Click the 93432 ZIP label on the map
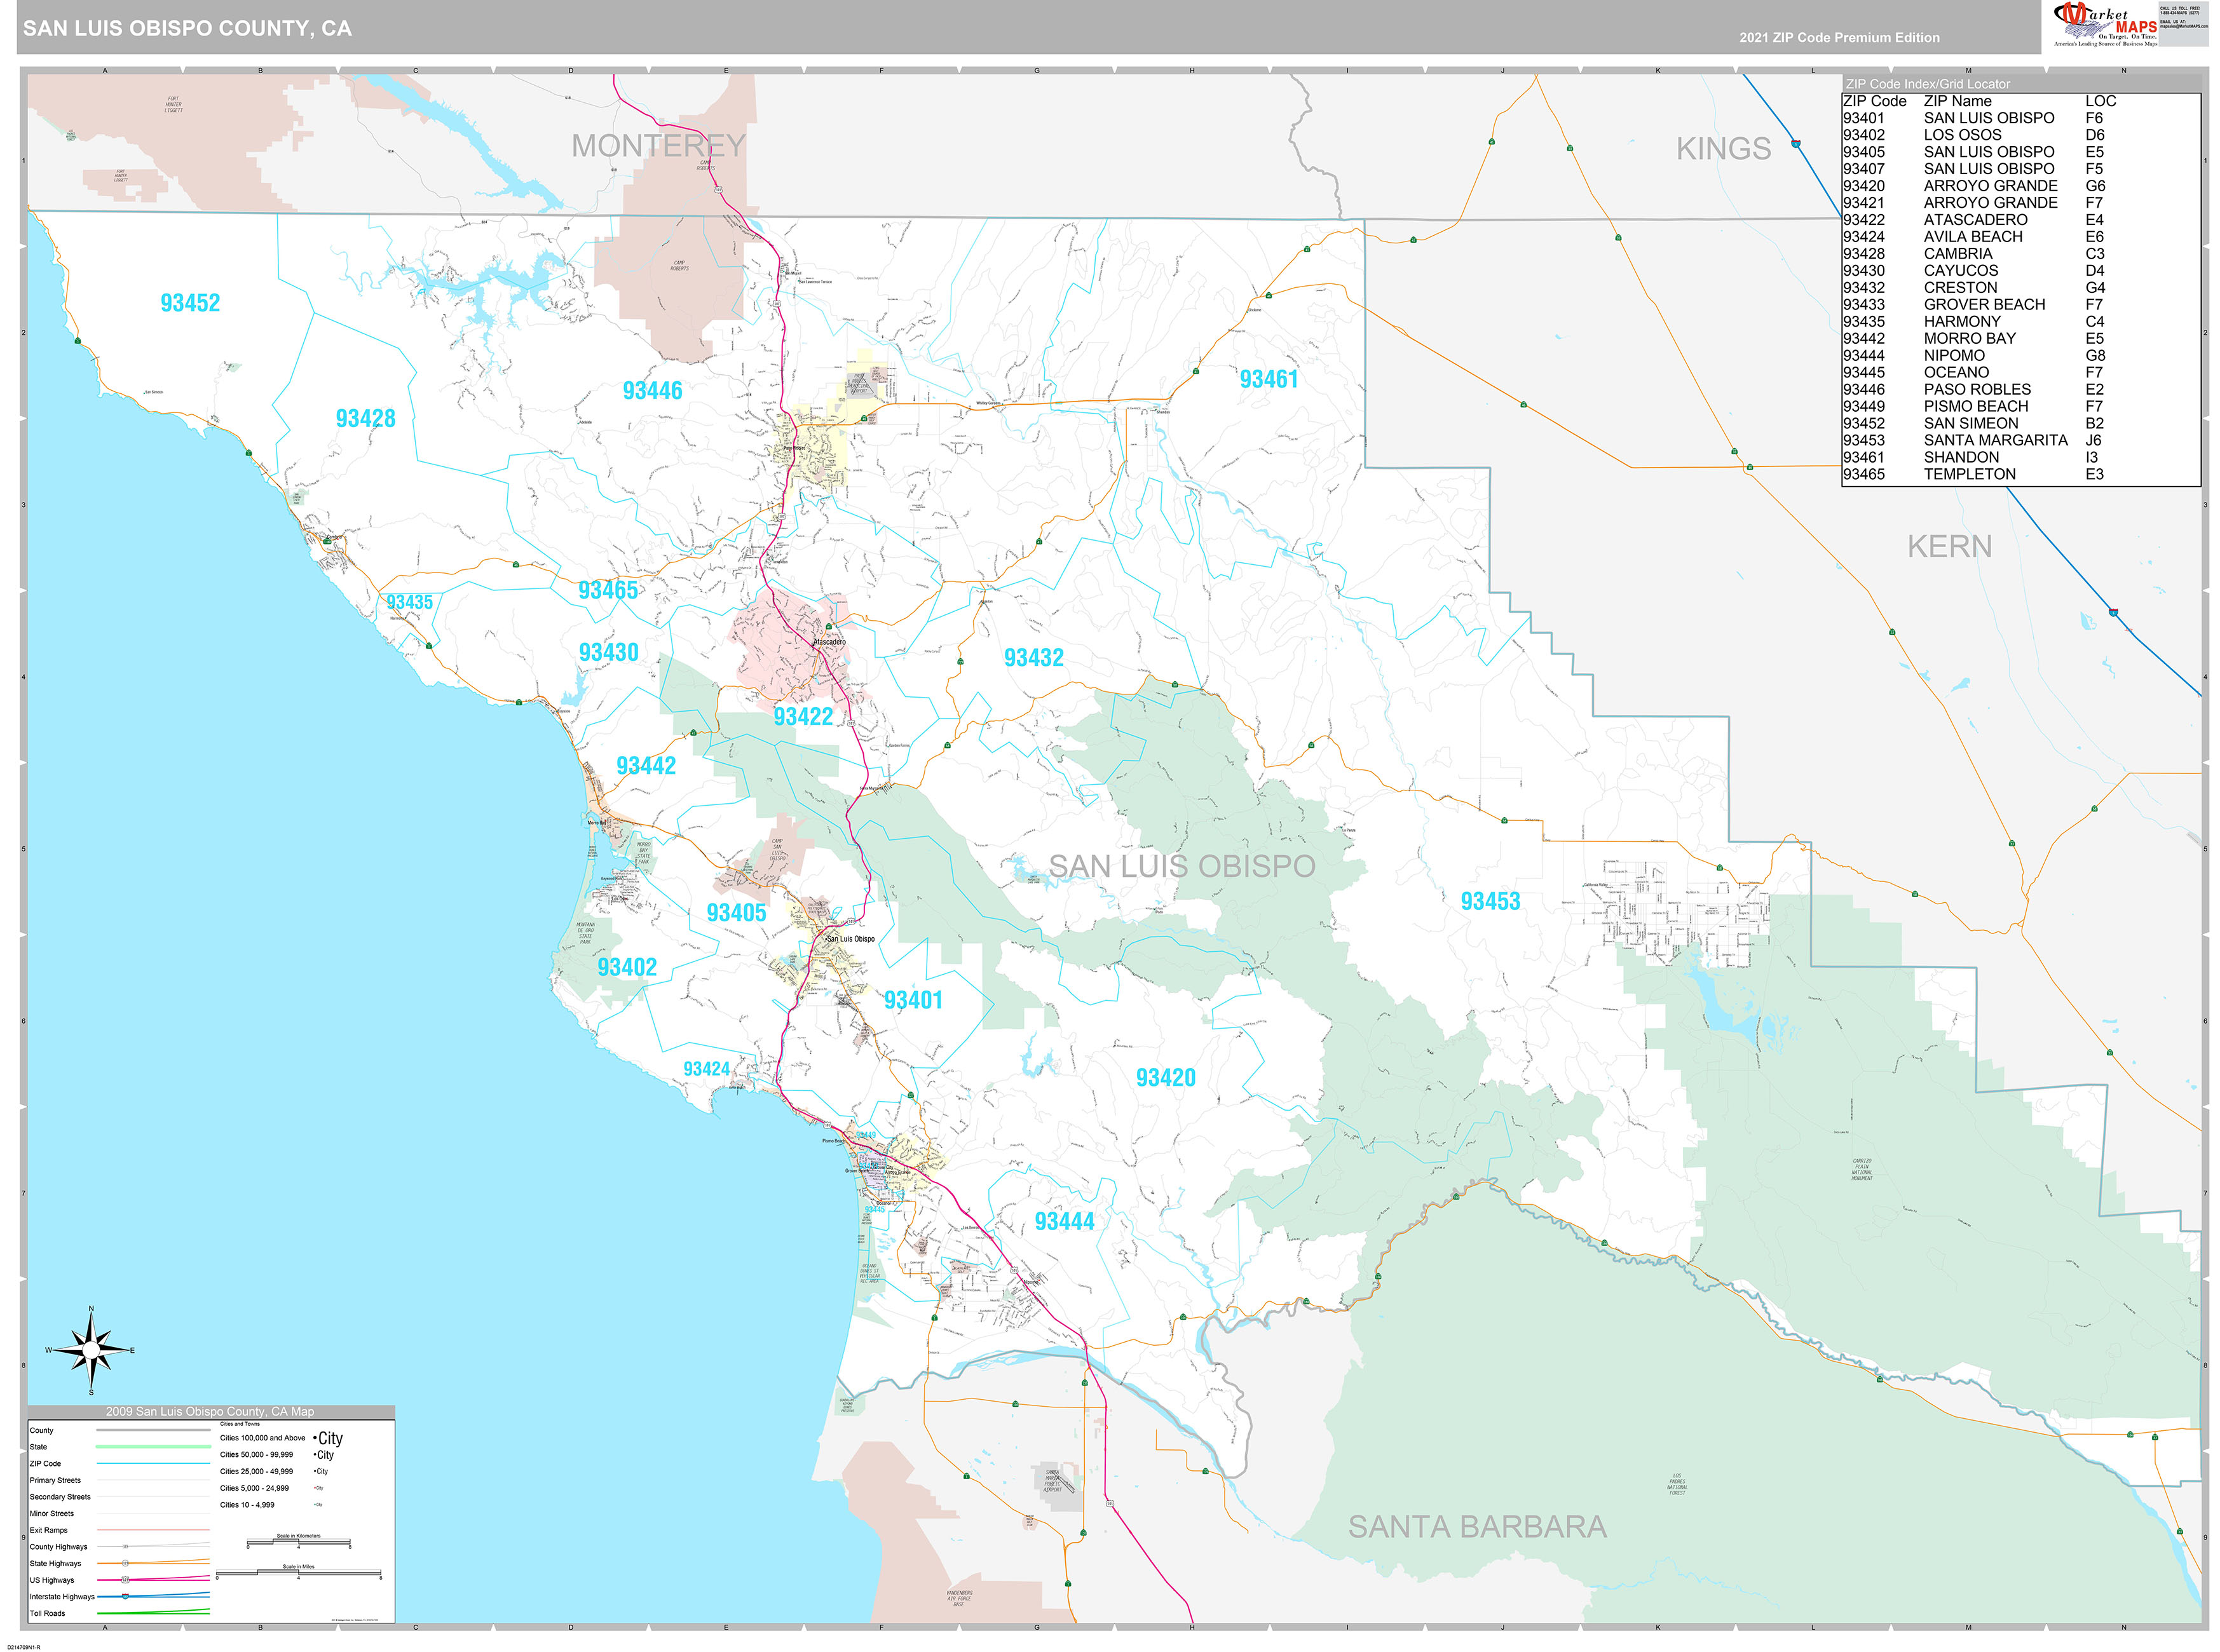Image resolution: width=2220 pixels, height=1652 pixels. click(x=1033, y=658)
